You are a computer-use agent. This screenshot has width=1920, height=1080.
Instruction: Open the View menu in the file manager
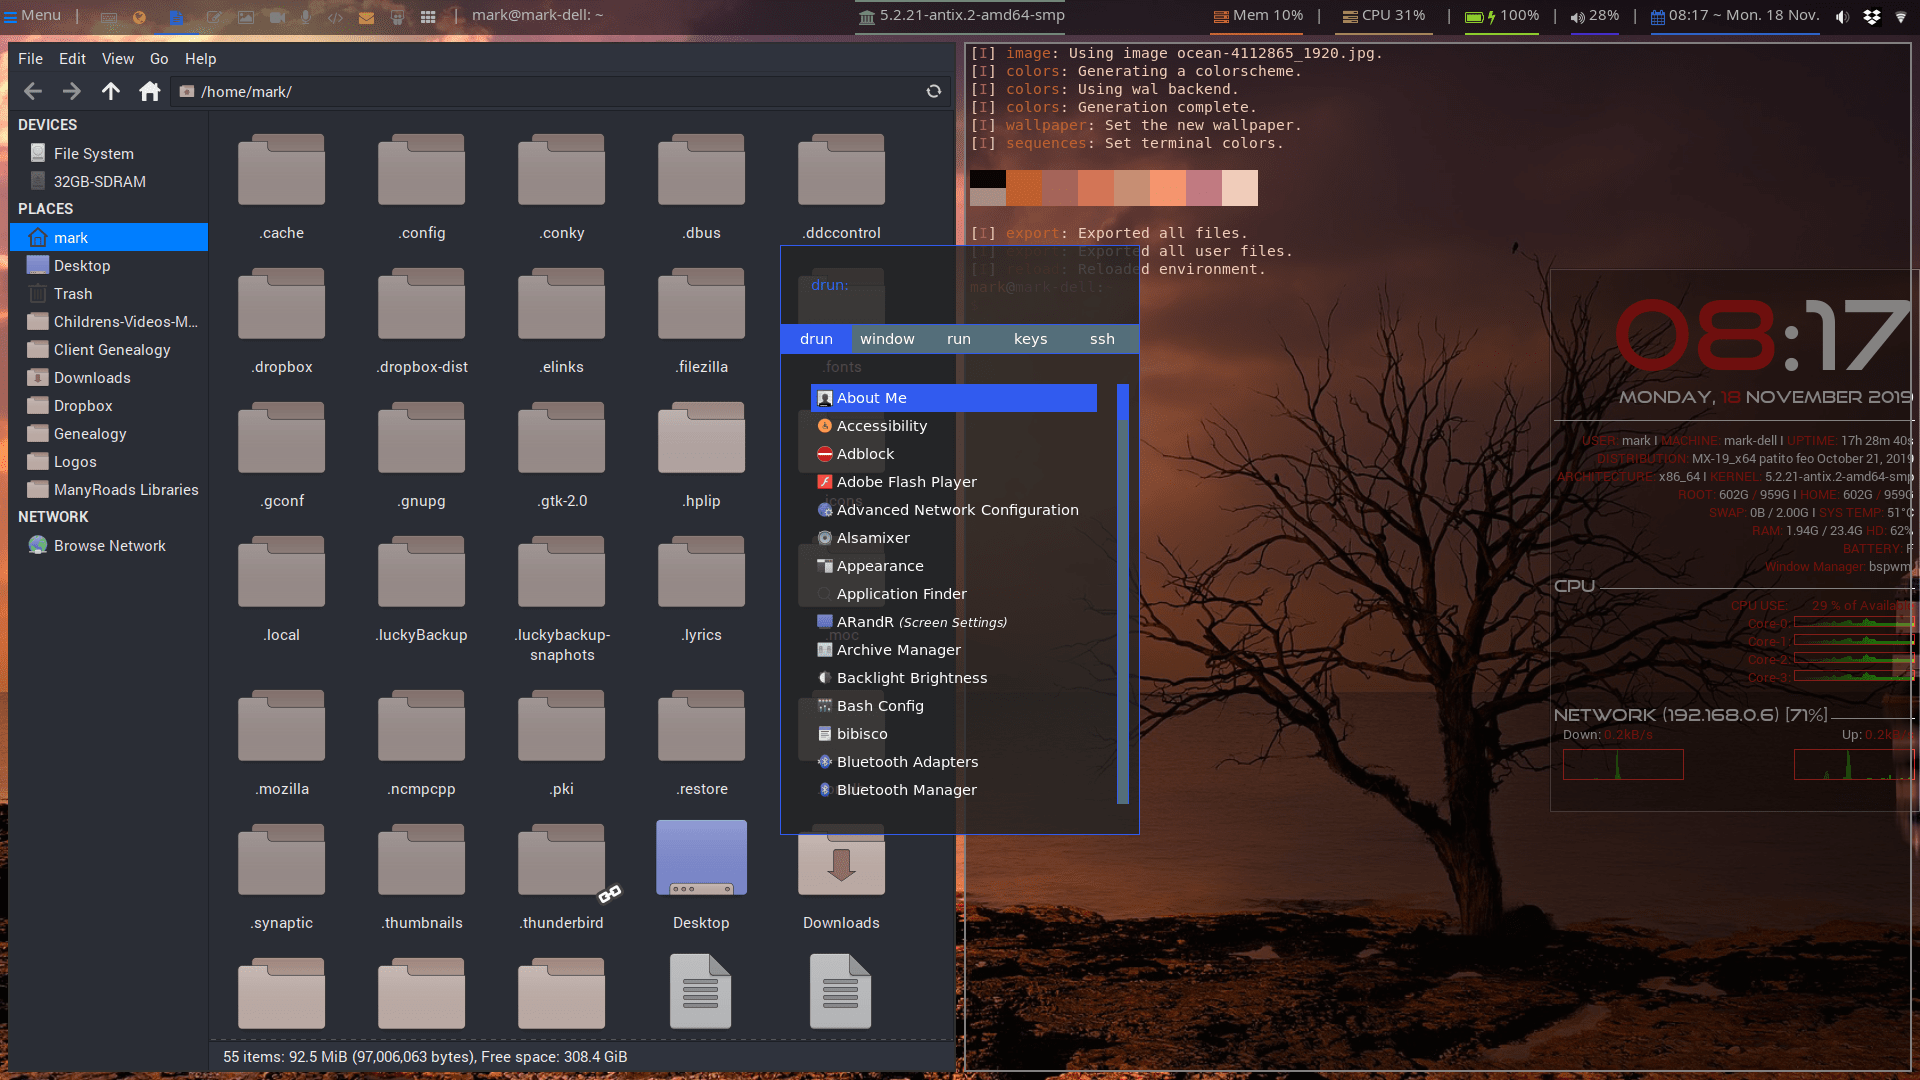tap(117, 58)
